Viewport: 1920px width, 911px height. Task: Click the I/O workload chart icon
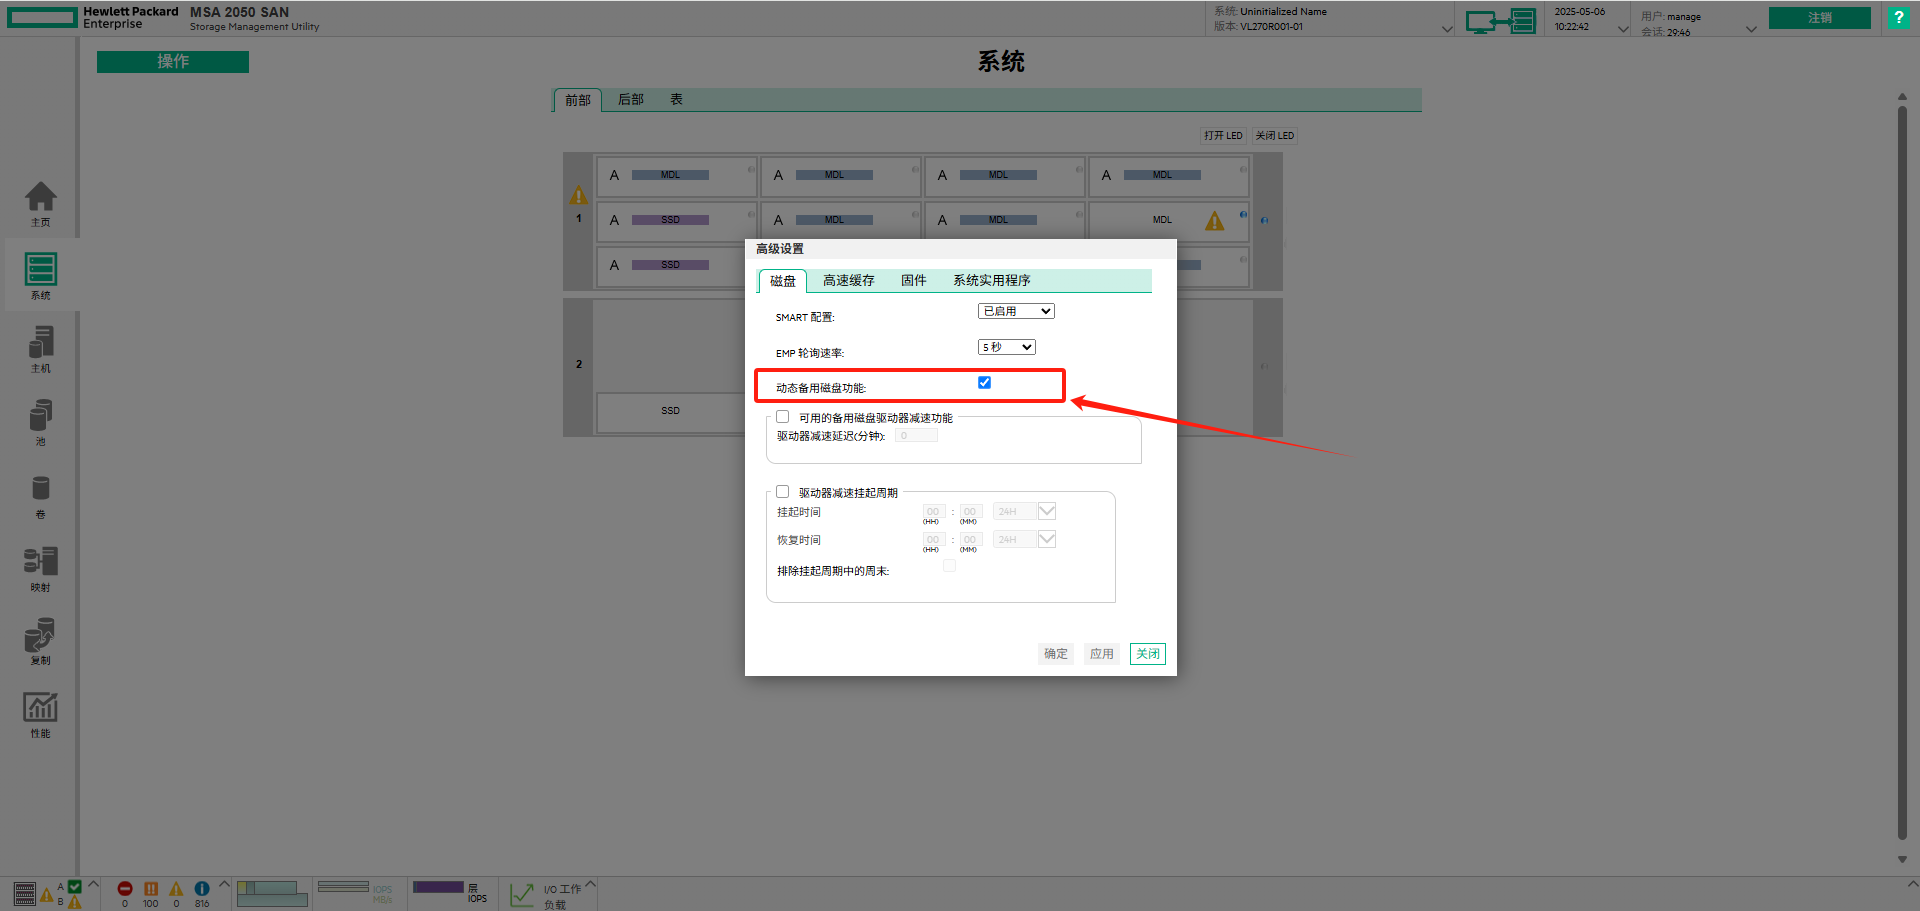[522, 894]
